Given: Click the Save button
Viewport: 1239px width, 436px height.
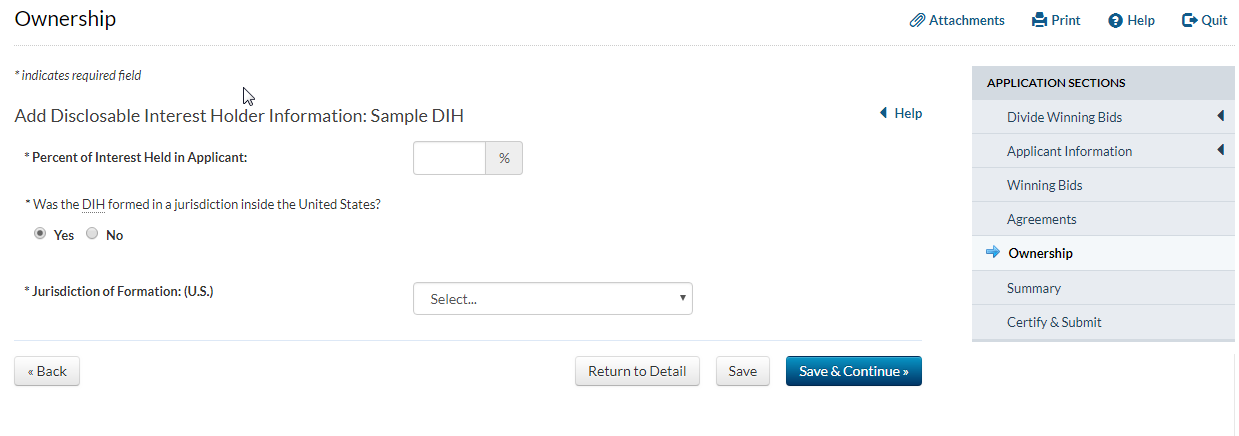Looking at the screenshot, I should [x=742, y=371].
